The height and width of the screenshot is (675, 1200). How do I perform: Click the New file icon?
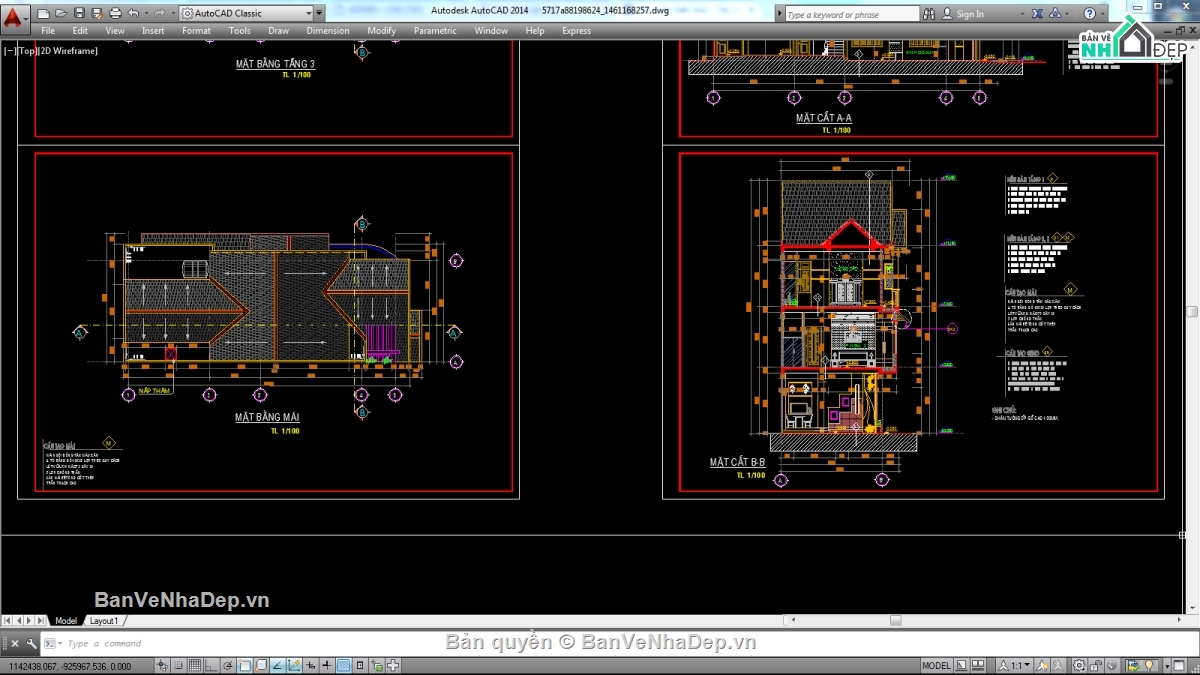tap(44, 13)
